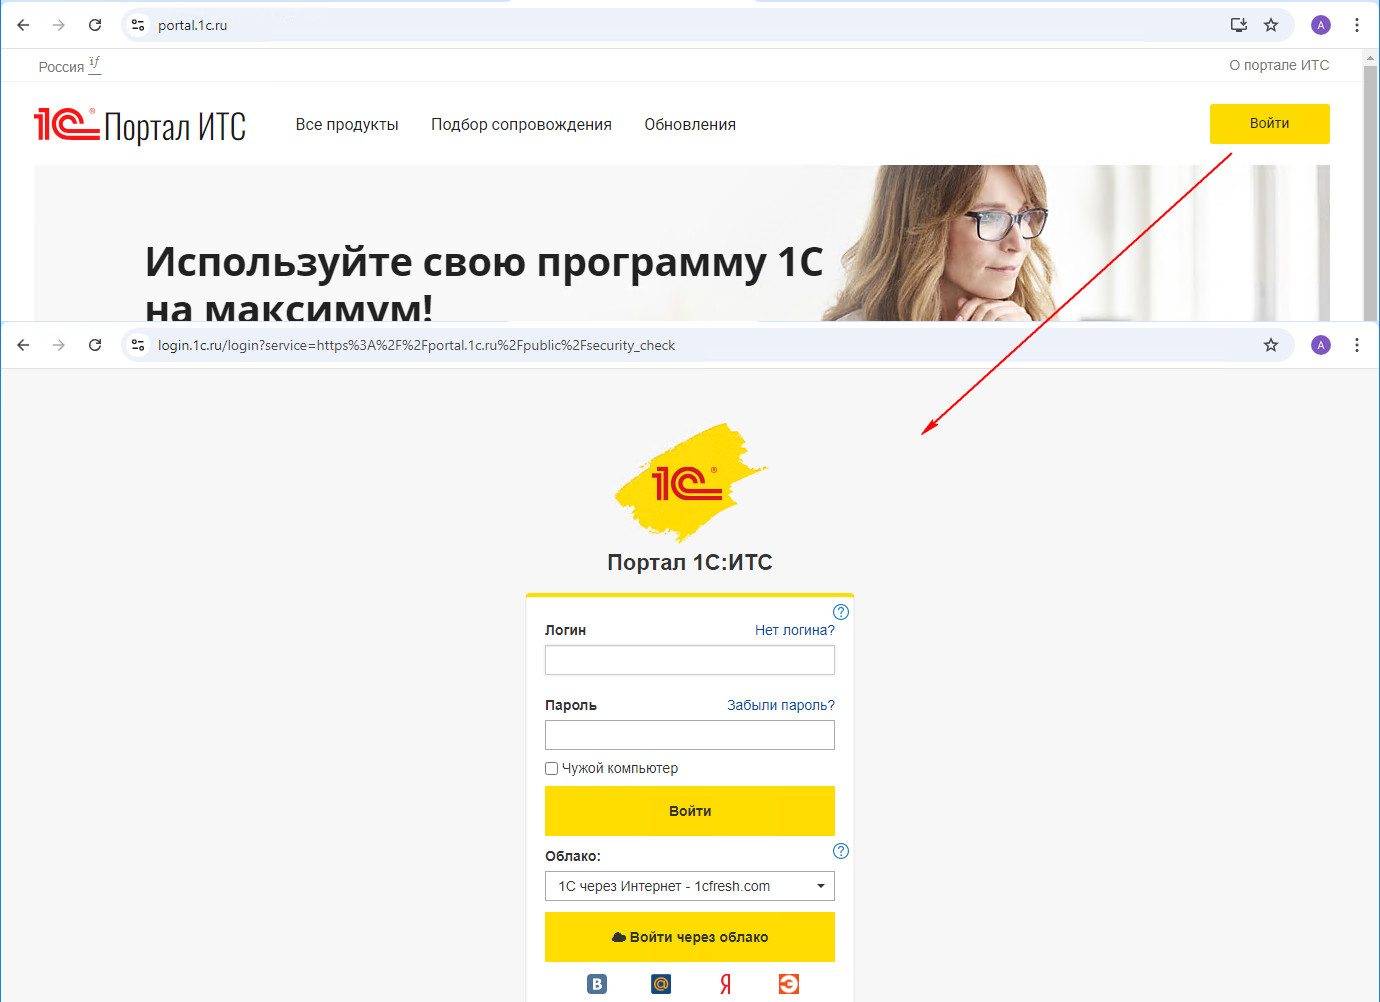Focus the Пароль input field
The height and width of the screenshot is (1002, 1380).
pos(690,735)
